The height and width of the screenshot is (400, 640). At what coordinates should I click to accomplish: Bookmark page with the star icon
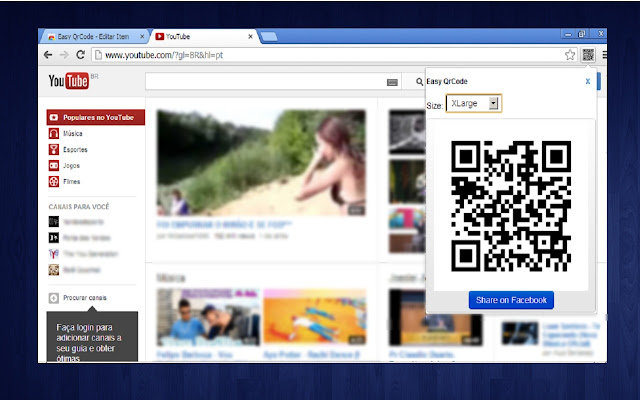570,55
